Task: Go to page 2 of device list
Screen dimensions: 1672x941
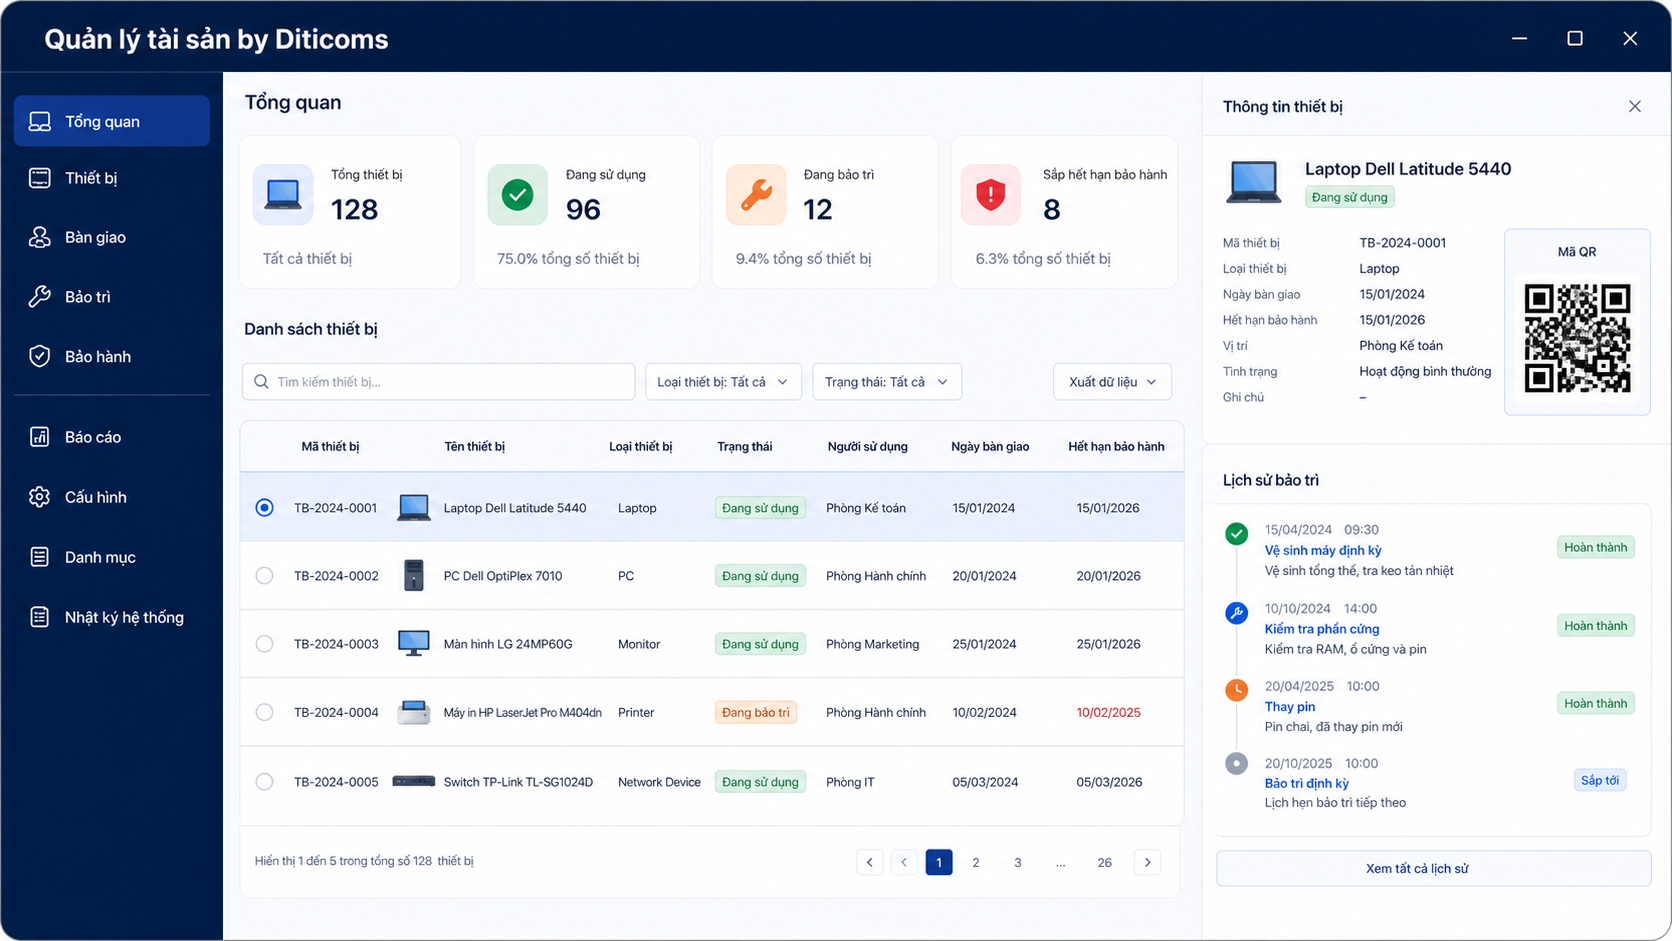Action: (x=976, y=862)
